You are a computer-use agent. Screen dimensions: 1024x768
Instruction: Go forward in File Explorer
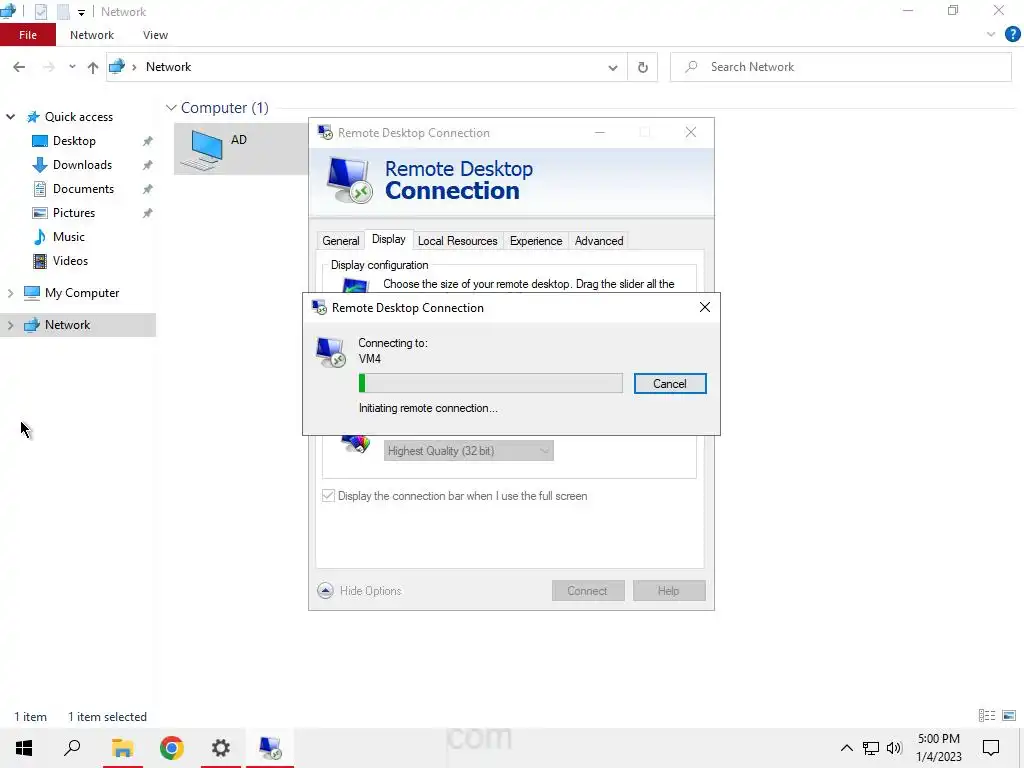pyautogui.click(x=48, y=67)
